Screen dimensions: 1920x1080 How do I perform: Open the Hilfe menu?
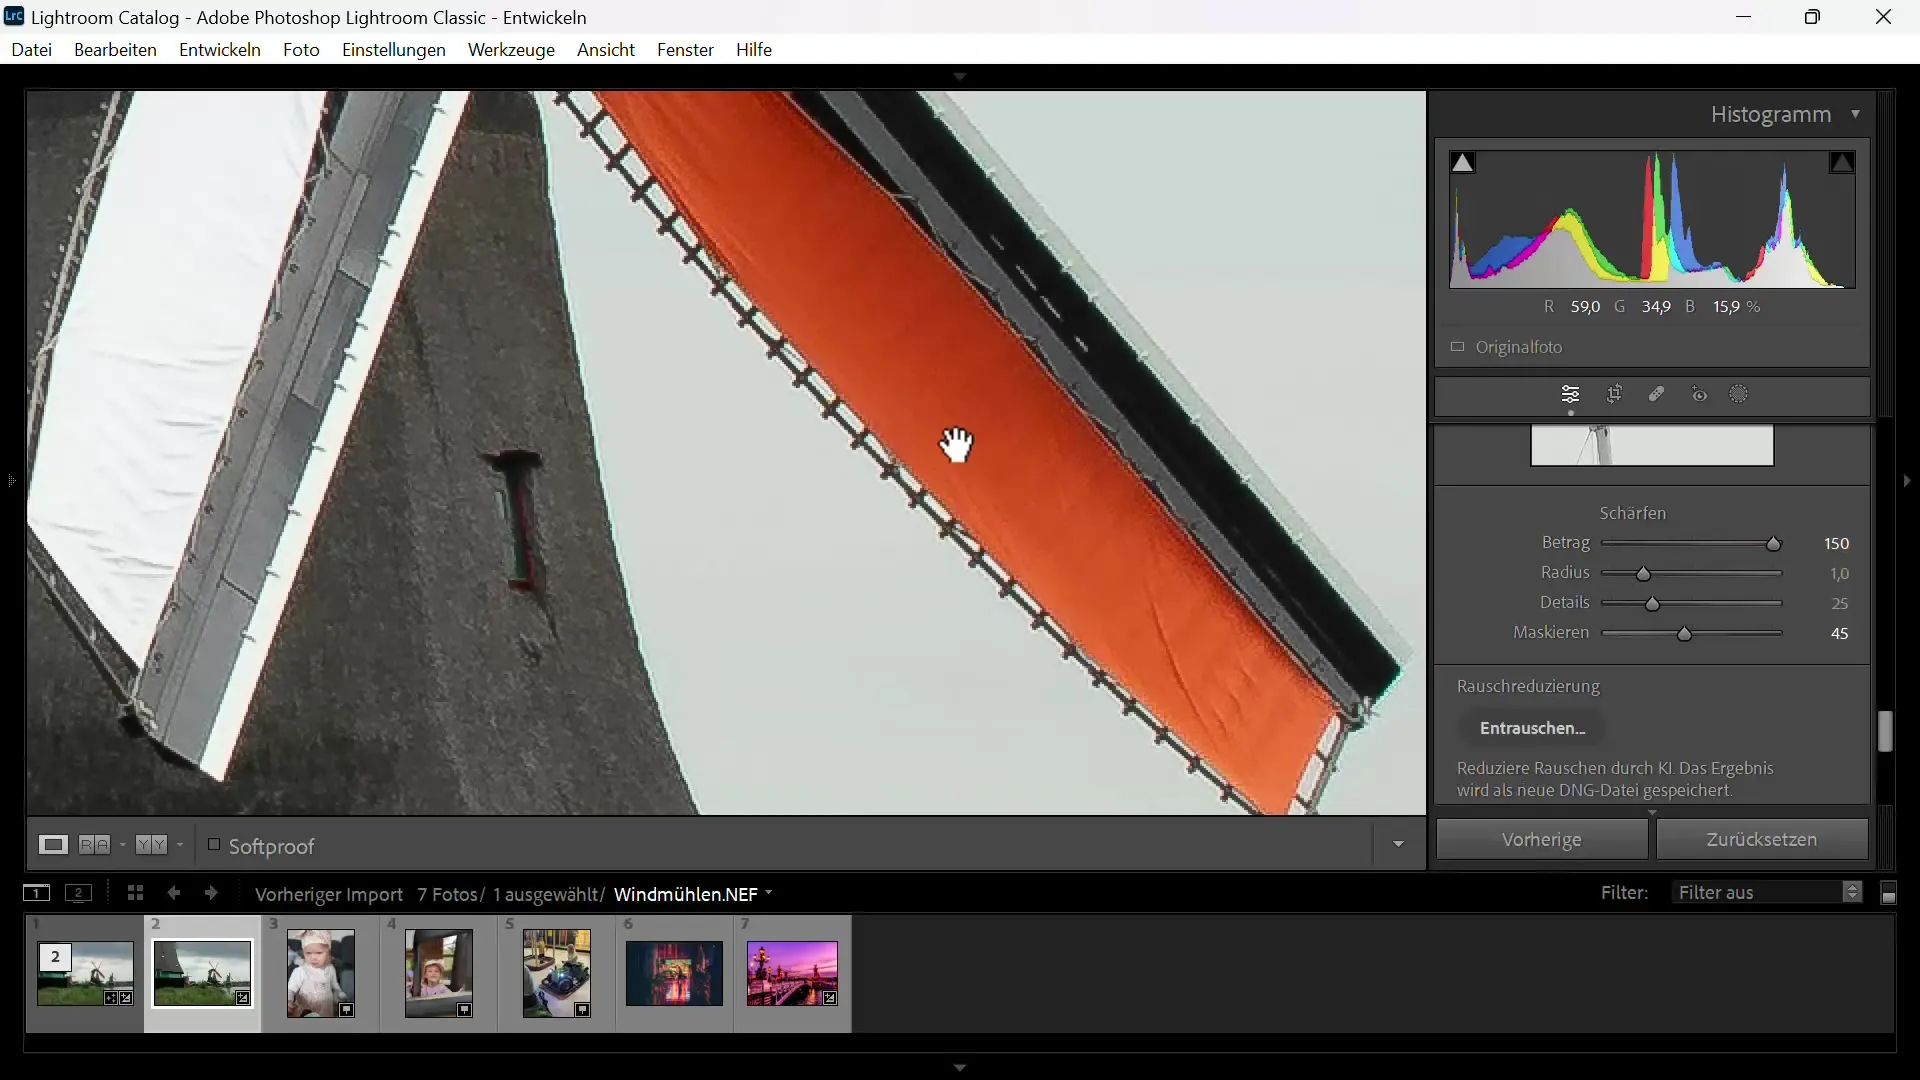click(754, 50)
